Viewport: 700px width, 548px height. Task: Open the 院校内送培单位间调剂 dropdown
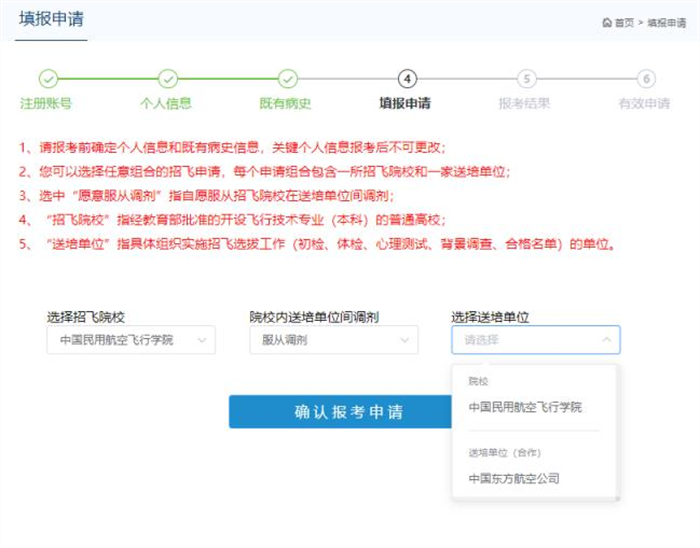[333, 340]
